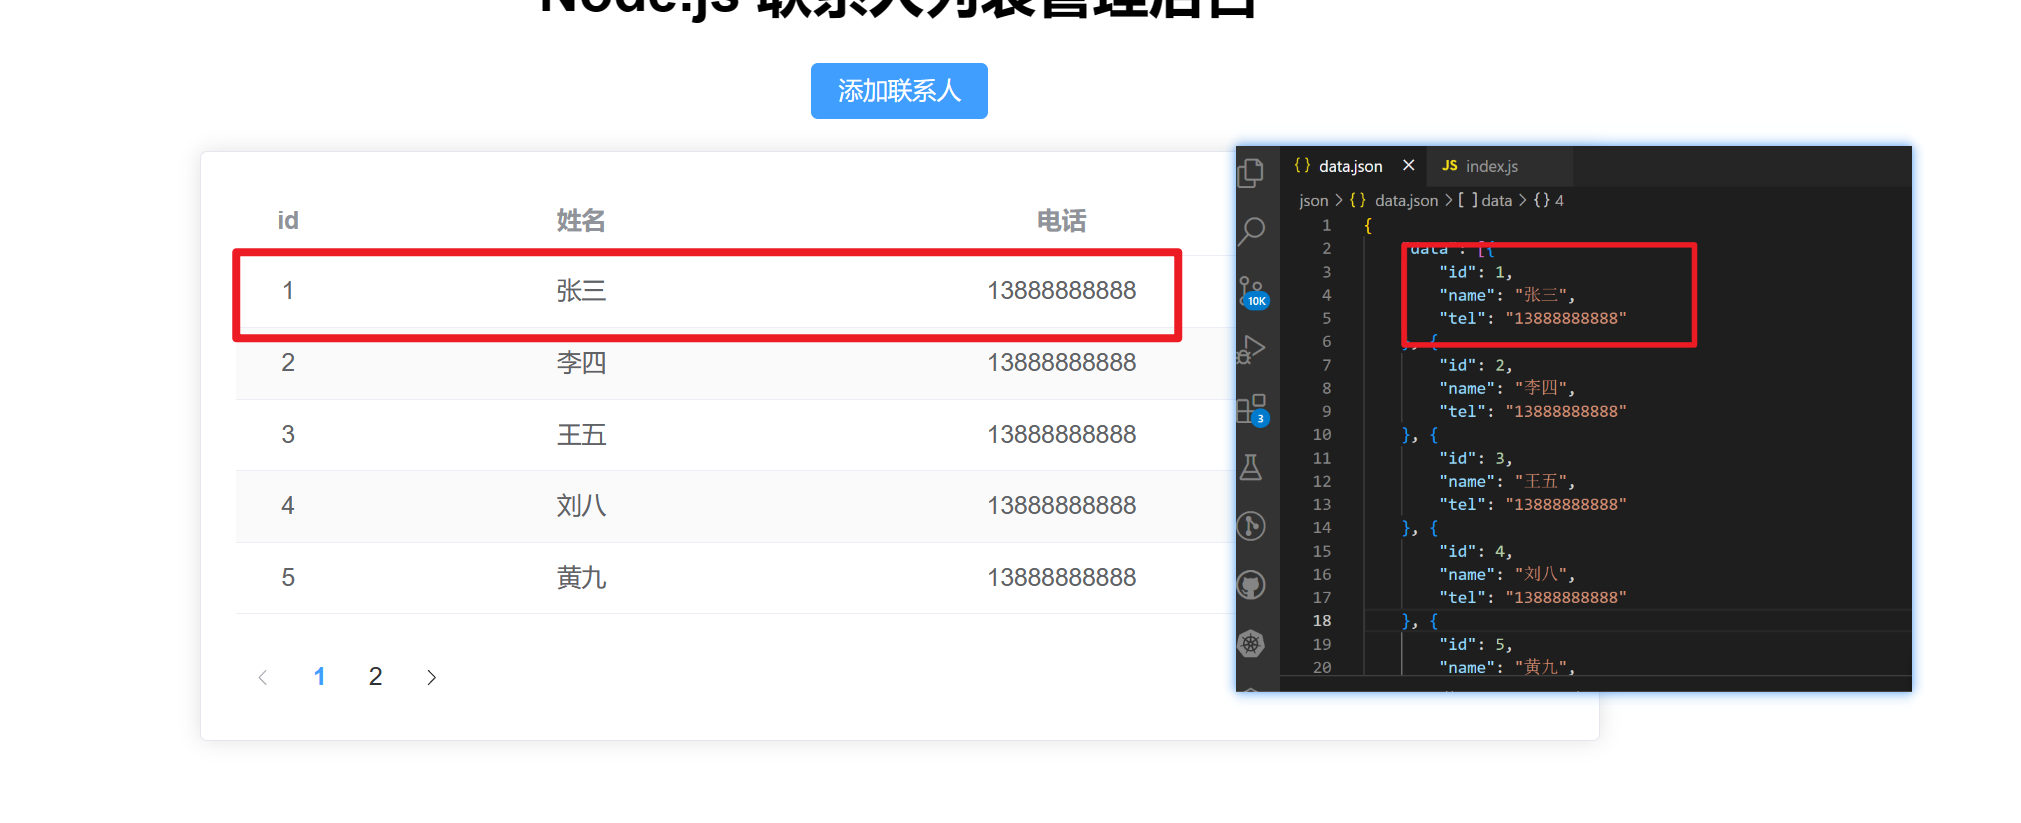Click the '姓名' column header

(581, 220)
